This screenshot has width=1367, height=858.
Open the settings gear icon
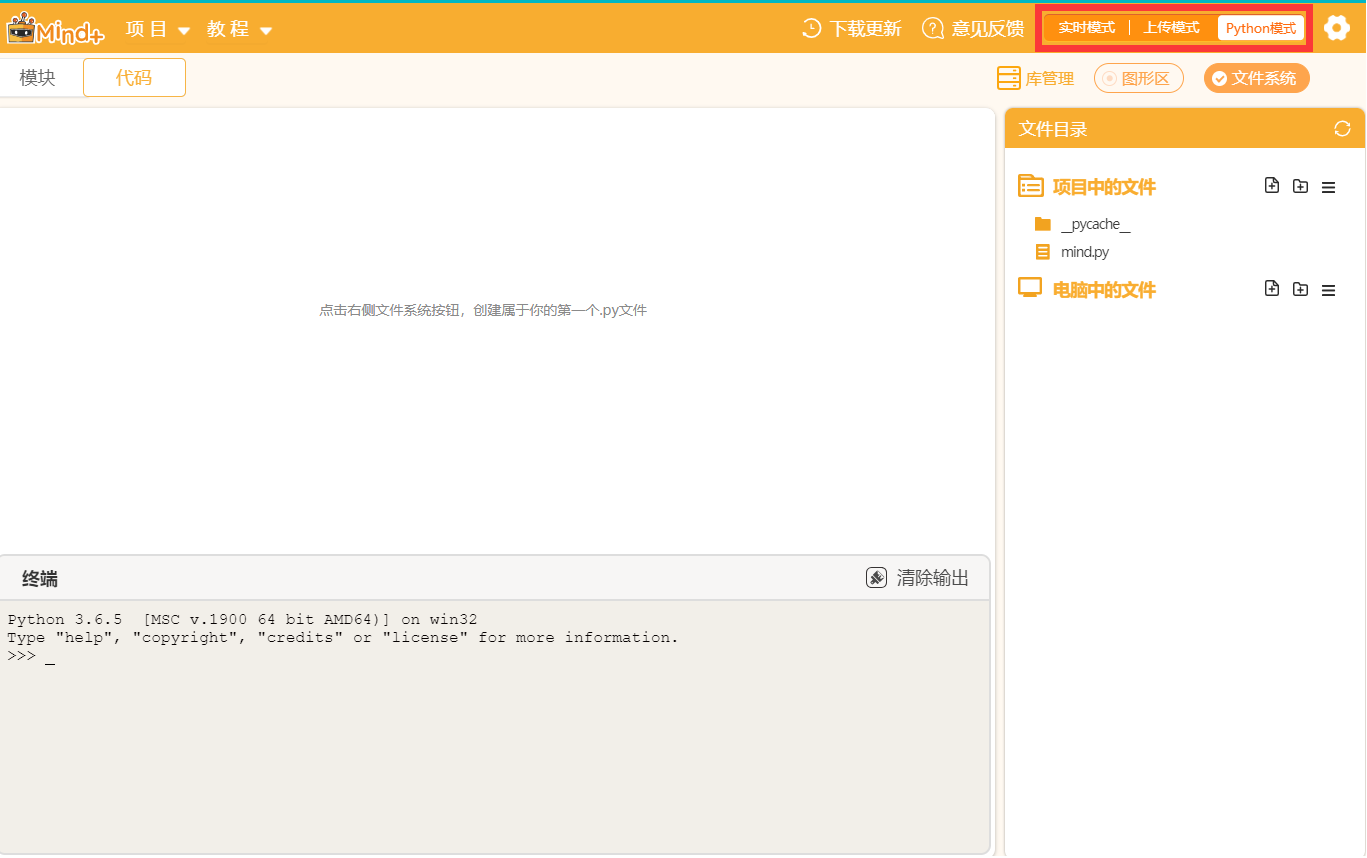click(x=1337, y=28)
